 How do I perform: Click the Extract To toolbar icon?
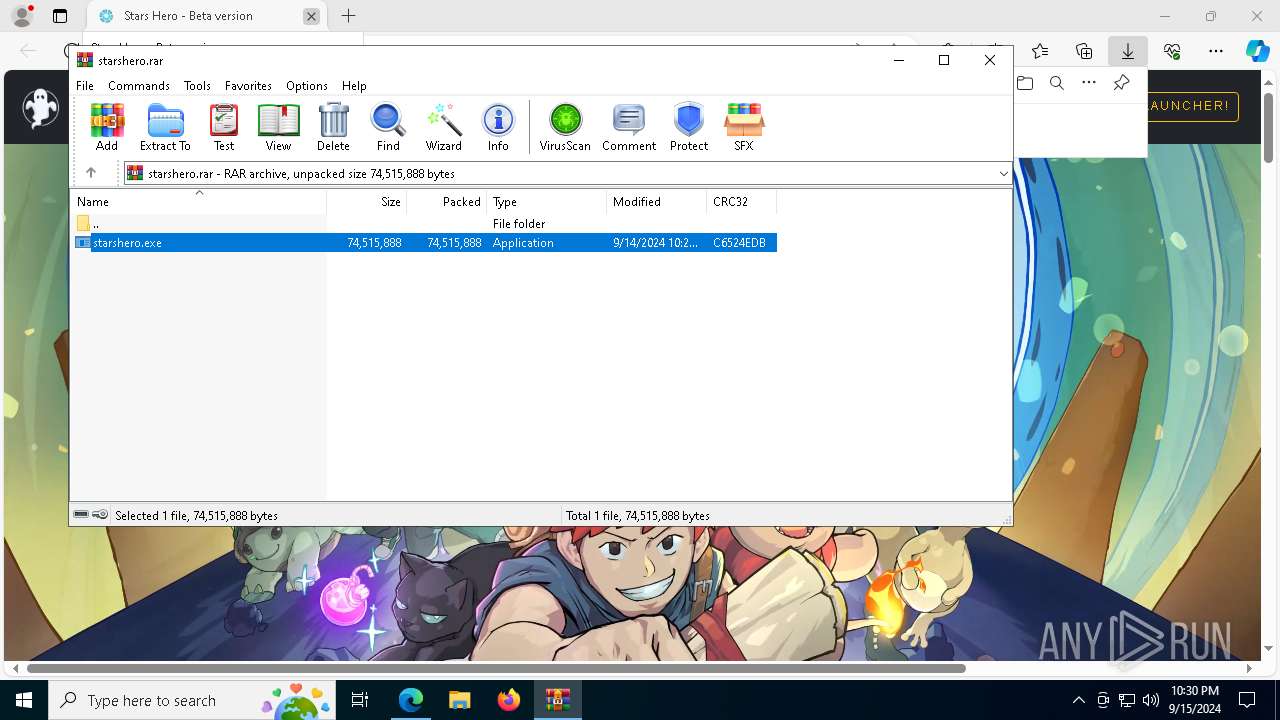tap(165, 127)
